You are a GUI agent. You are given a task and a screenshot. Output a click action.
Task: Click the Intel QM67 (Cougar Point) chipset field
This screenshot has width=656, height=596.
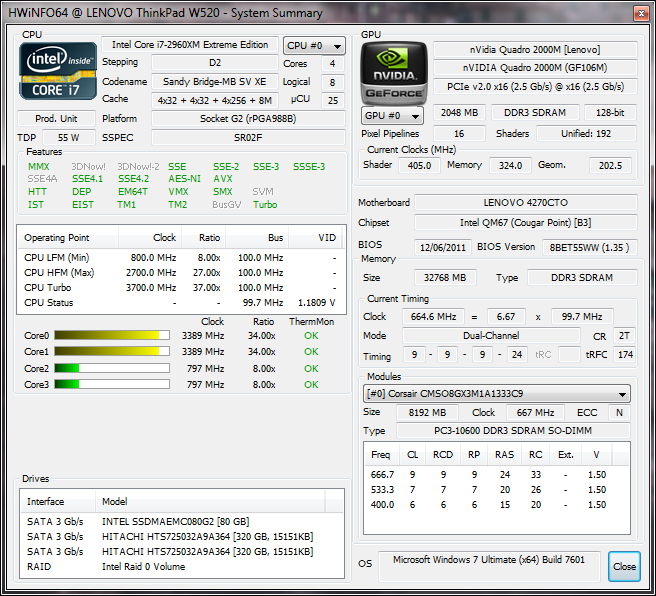point(526,223)
